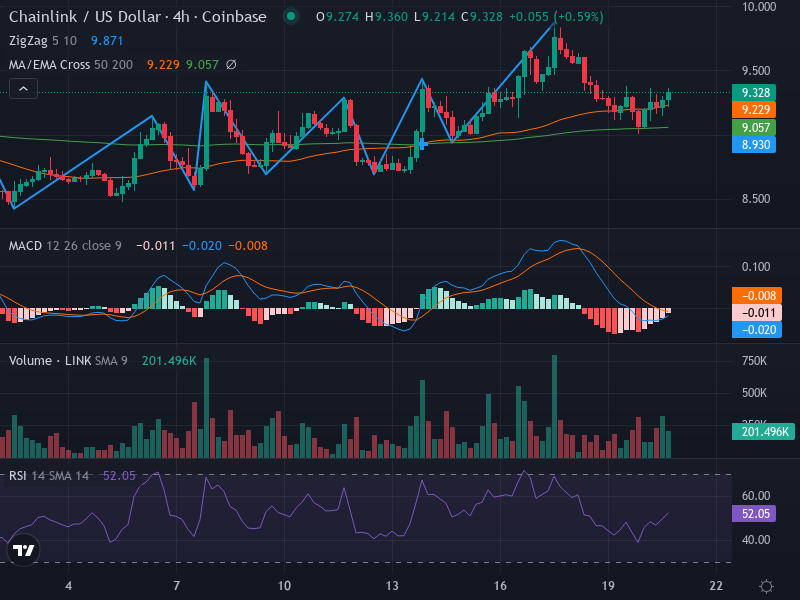Collapse the indicator legend with chevron button
The width and height of the screenshot is (800, 600).
tap(23, 89)
